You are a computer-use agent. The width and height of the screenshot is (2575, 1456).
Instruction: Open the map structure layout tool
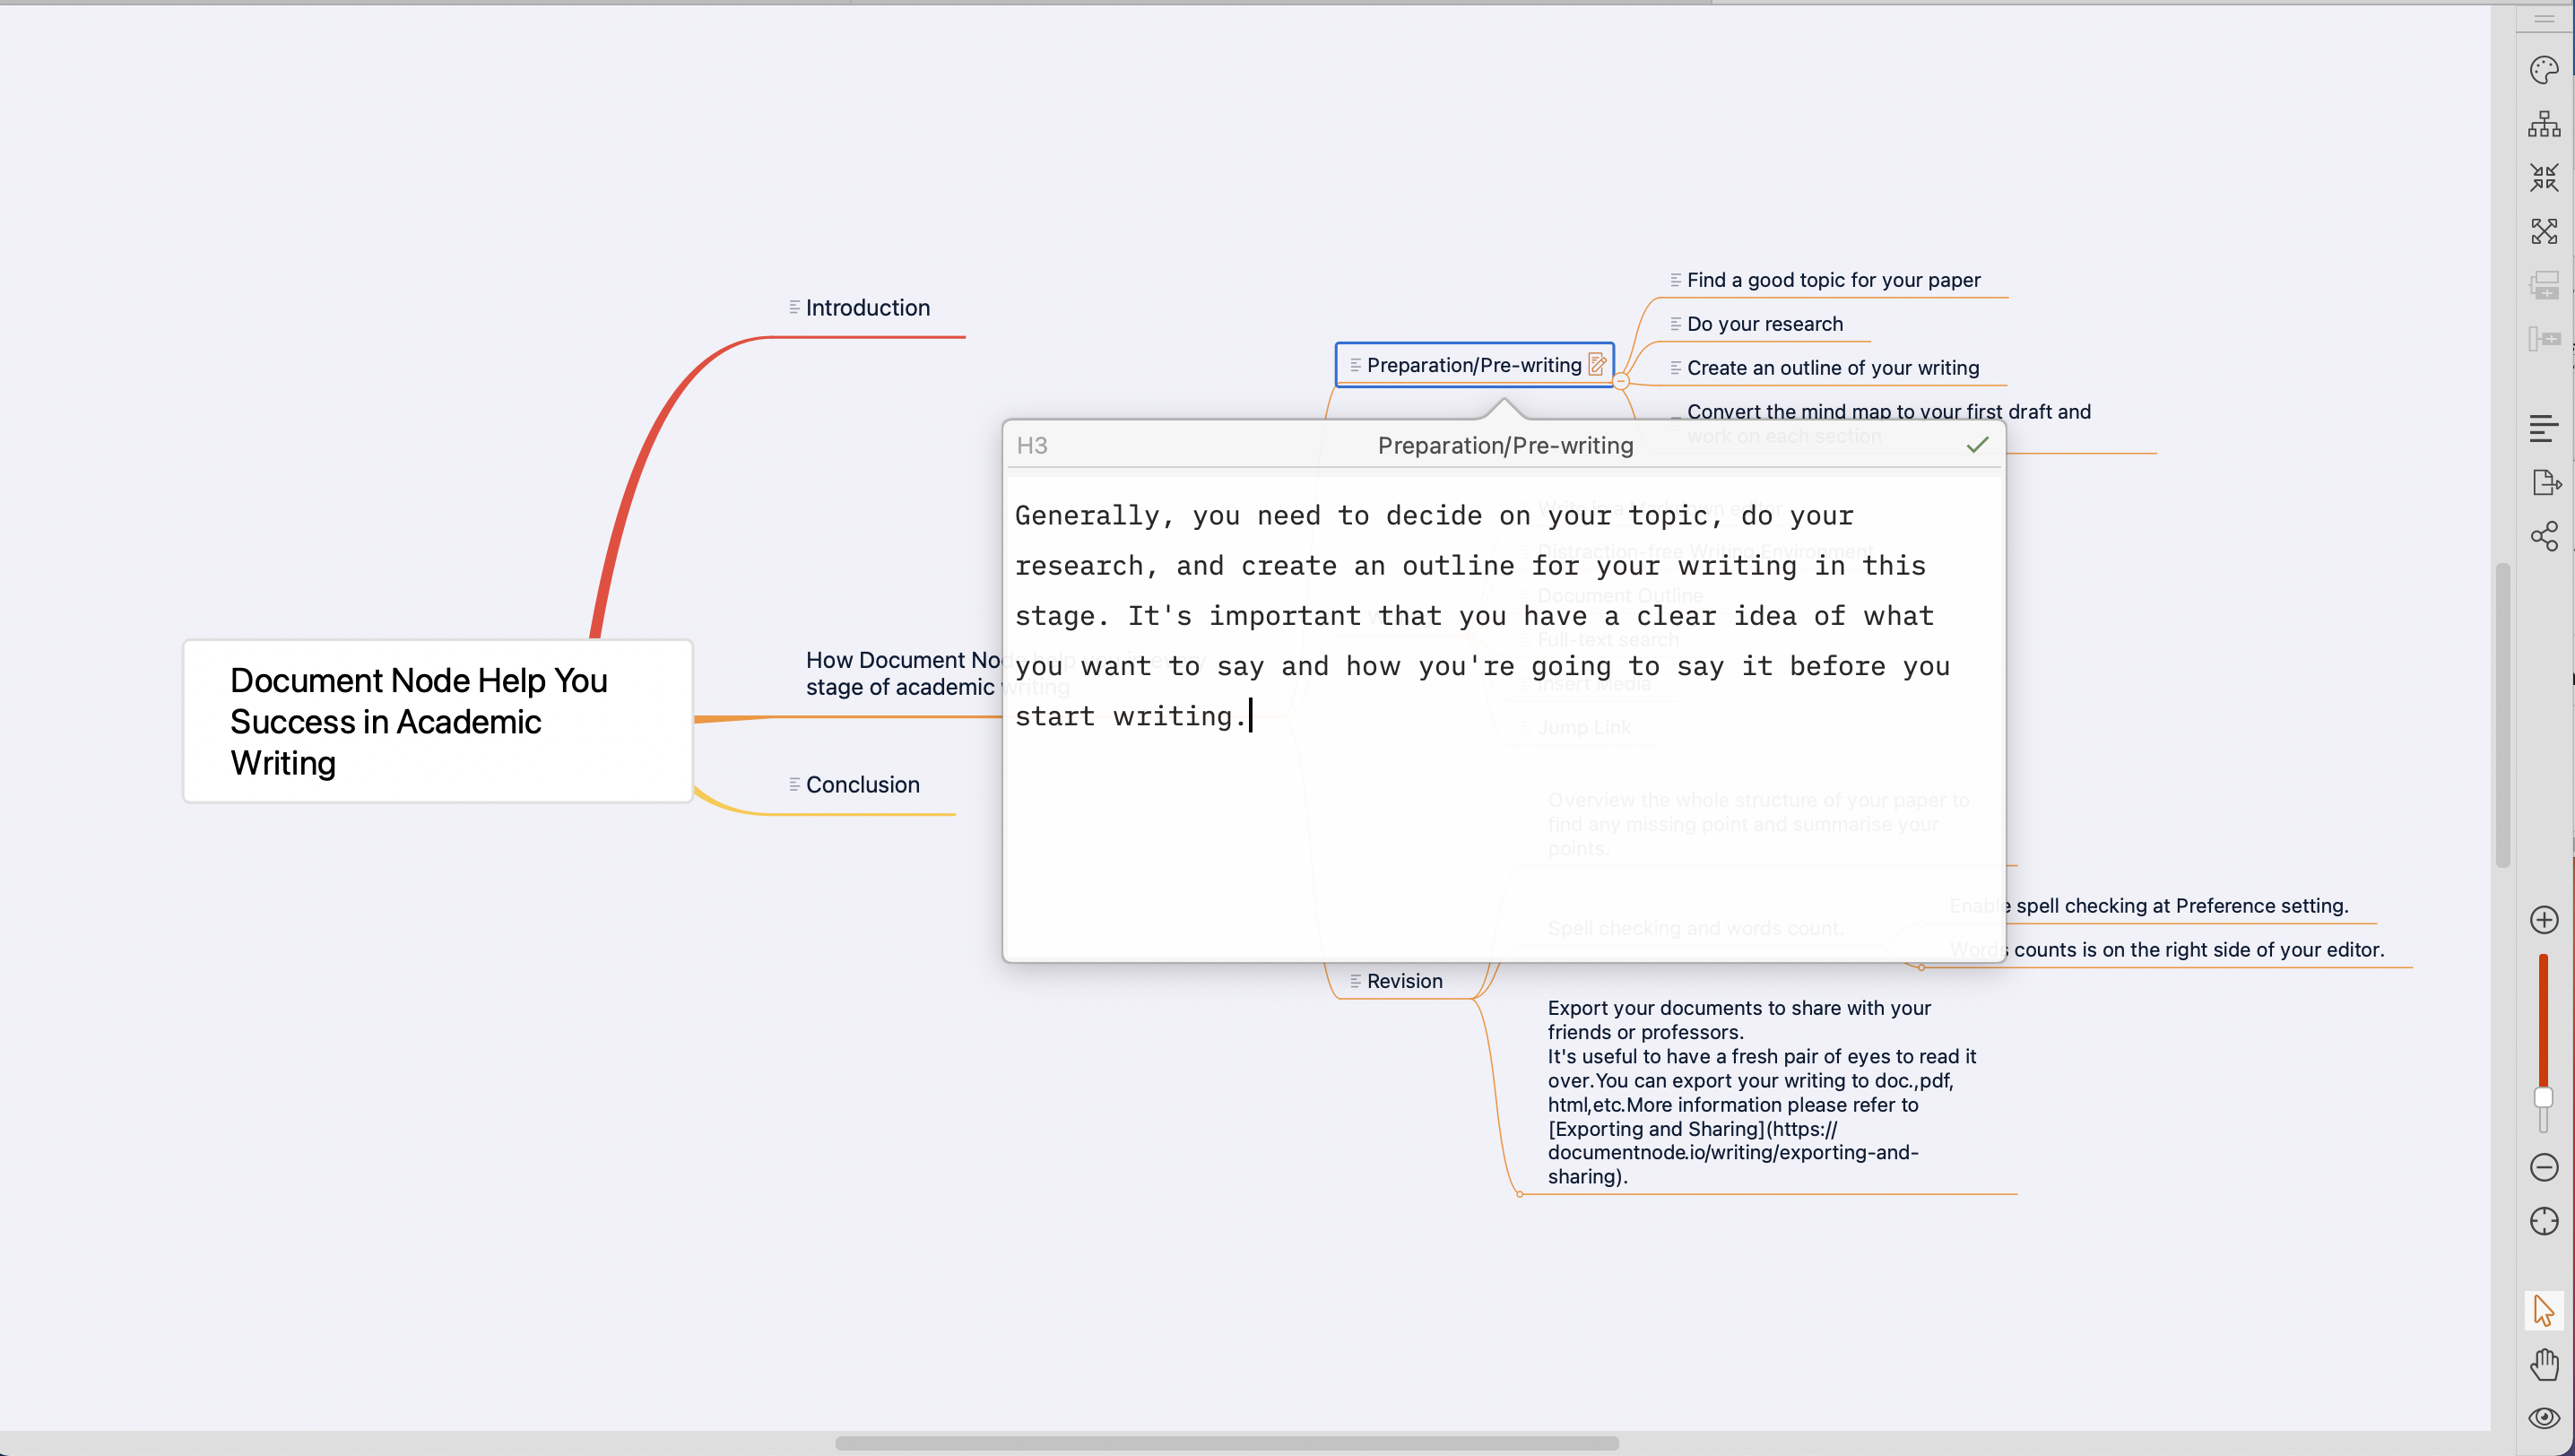pos(2545,124)
